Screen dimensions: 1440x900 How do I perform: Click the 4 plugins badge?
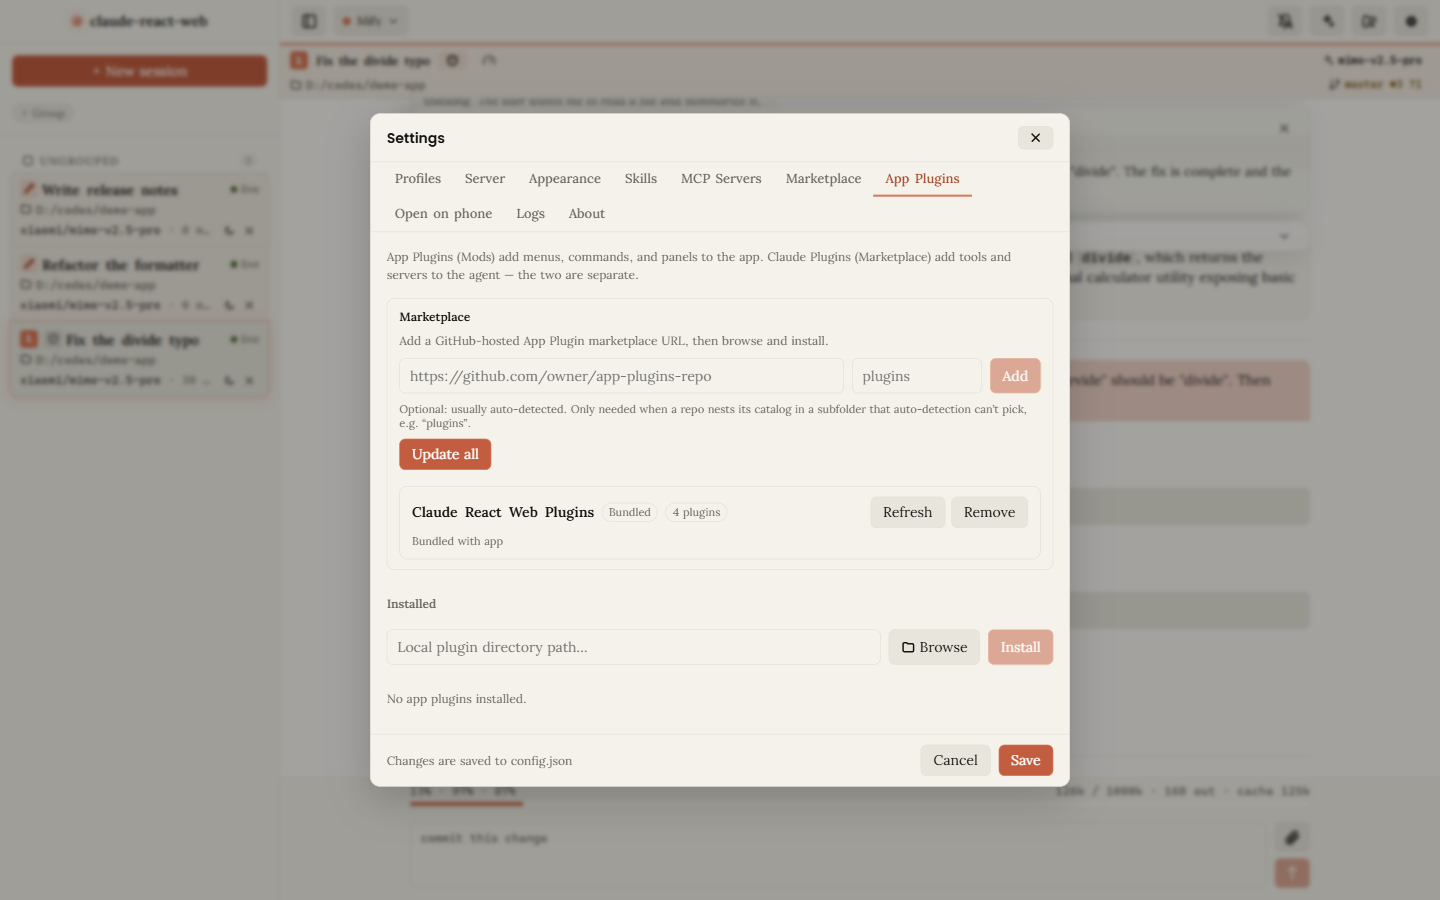(696, 512)
